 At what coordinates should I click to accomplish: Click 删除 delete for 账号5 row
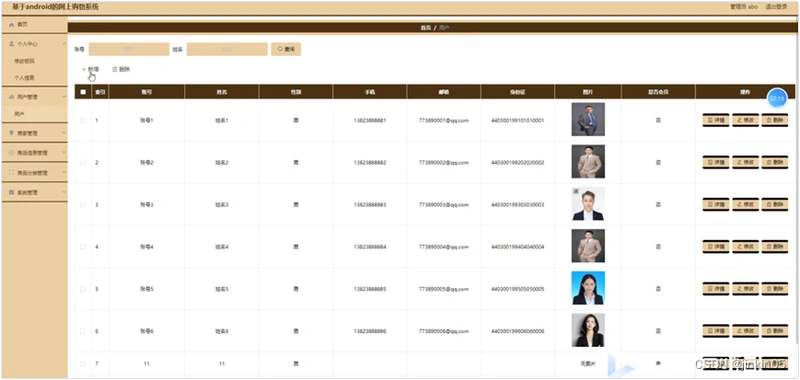(775, 289)
